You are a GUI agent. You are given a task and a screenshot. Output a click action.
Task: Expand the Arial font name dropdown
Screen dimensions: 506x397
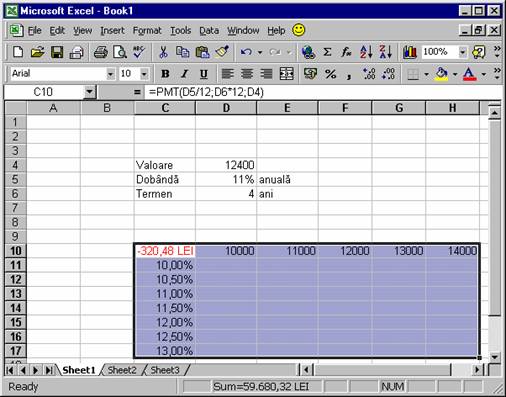click(110, 74)
